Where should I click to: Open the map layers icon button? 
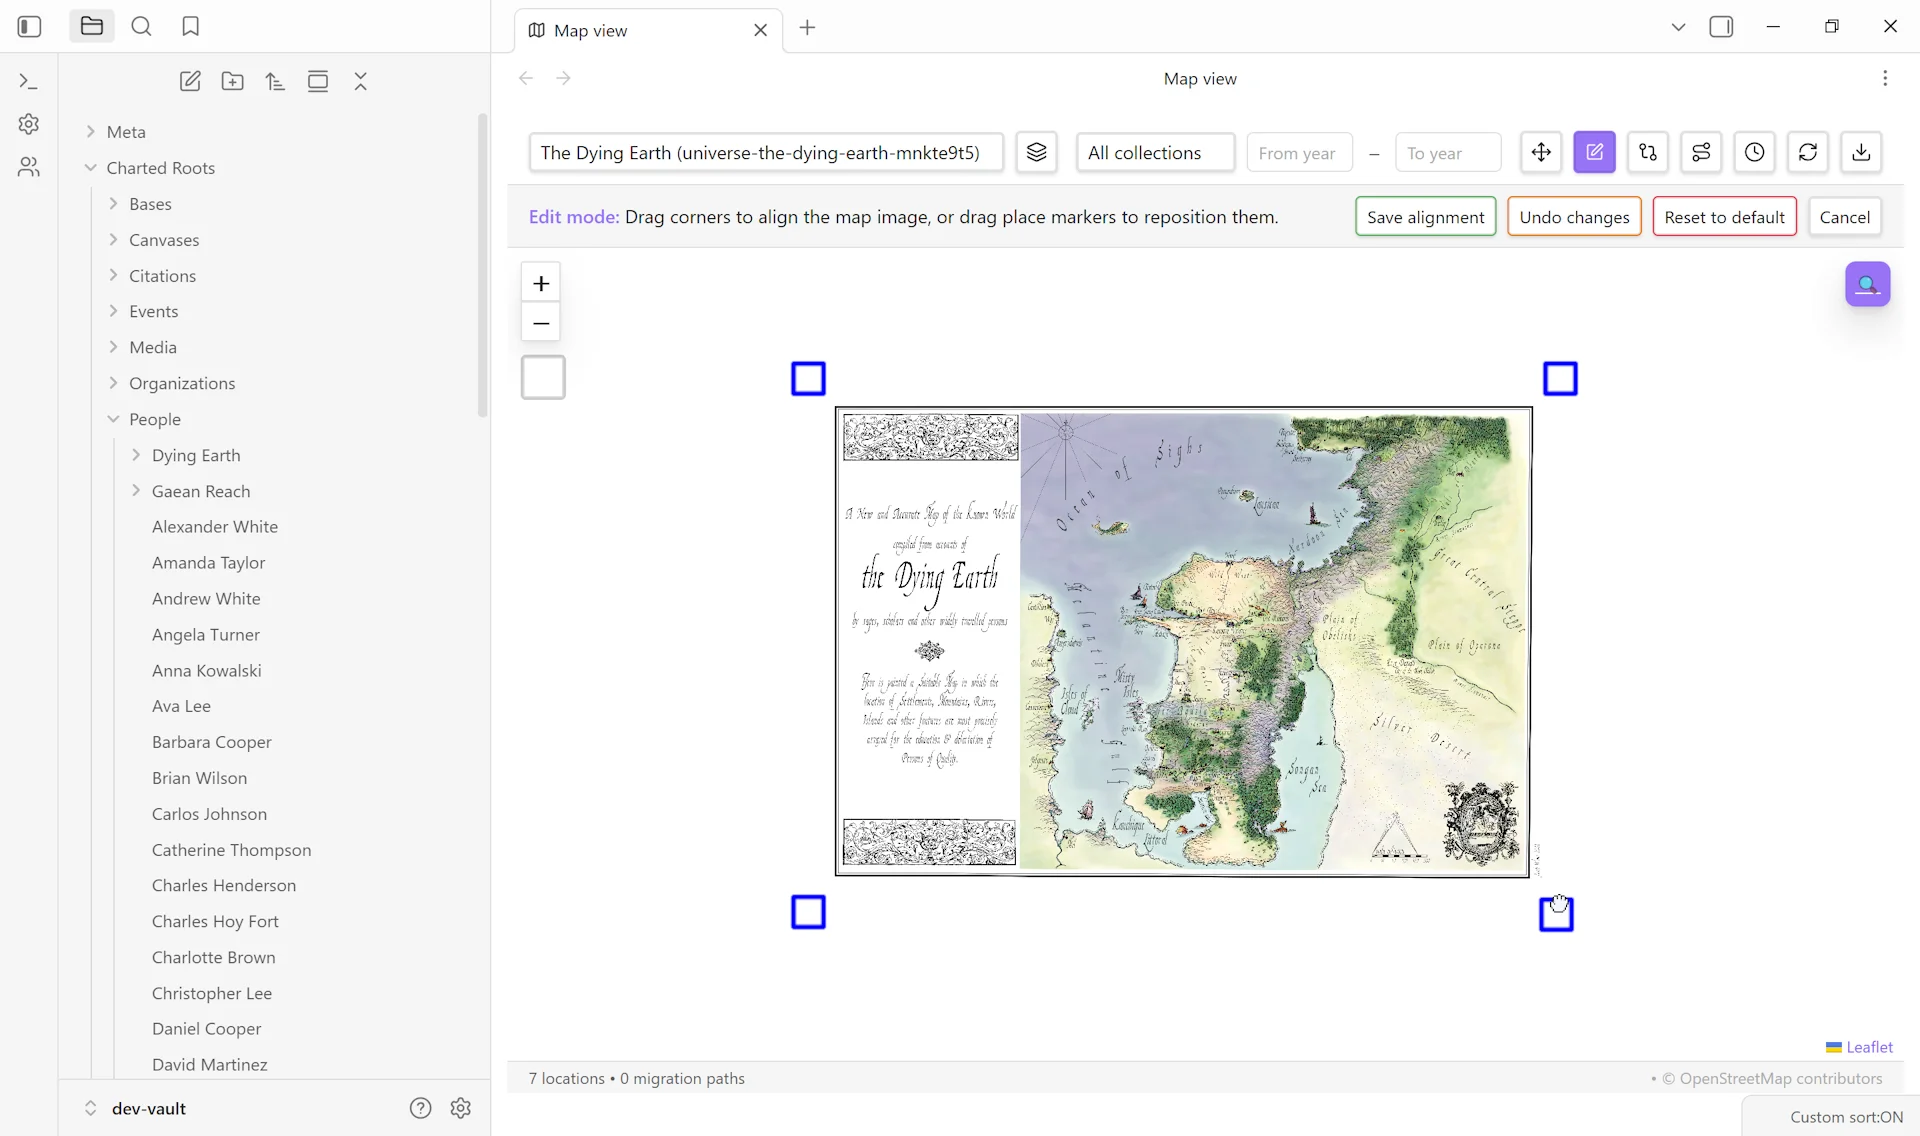pos(1036,152)
